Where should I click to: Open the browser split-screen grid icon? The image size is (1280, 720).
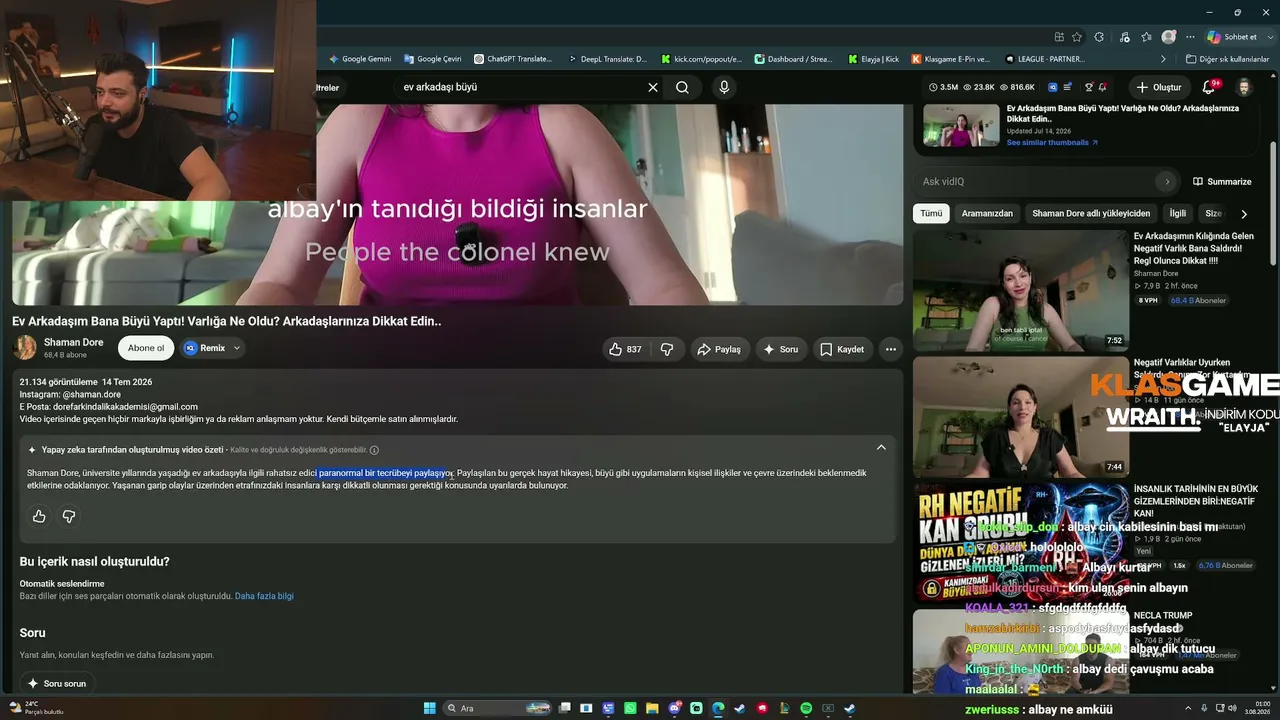coord(1059,37)
